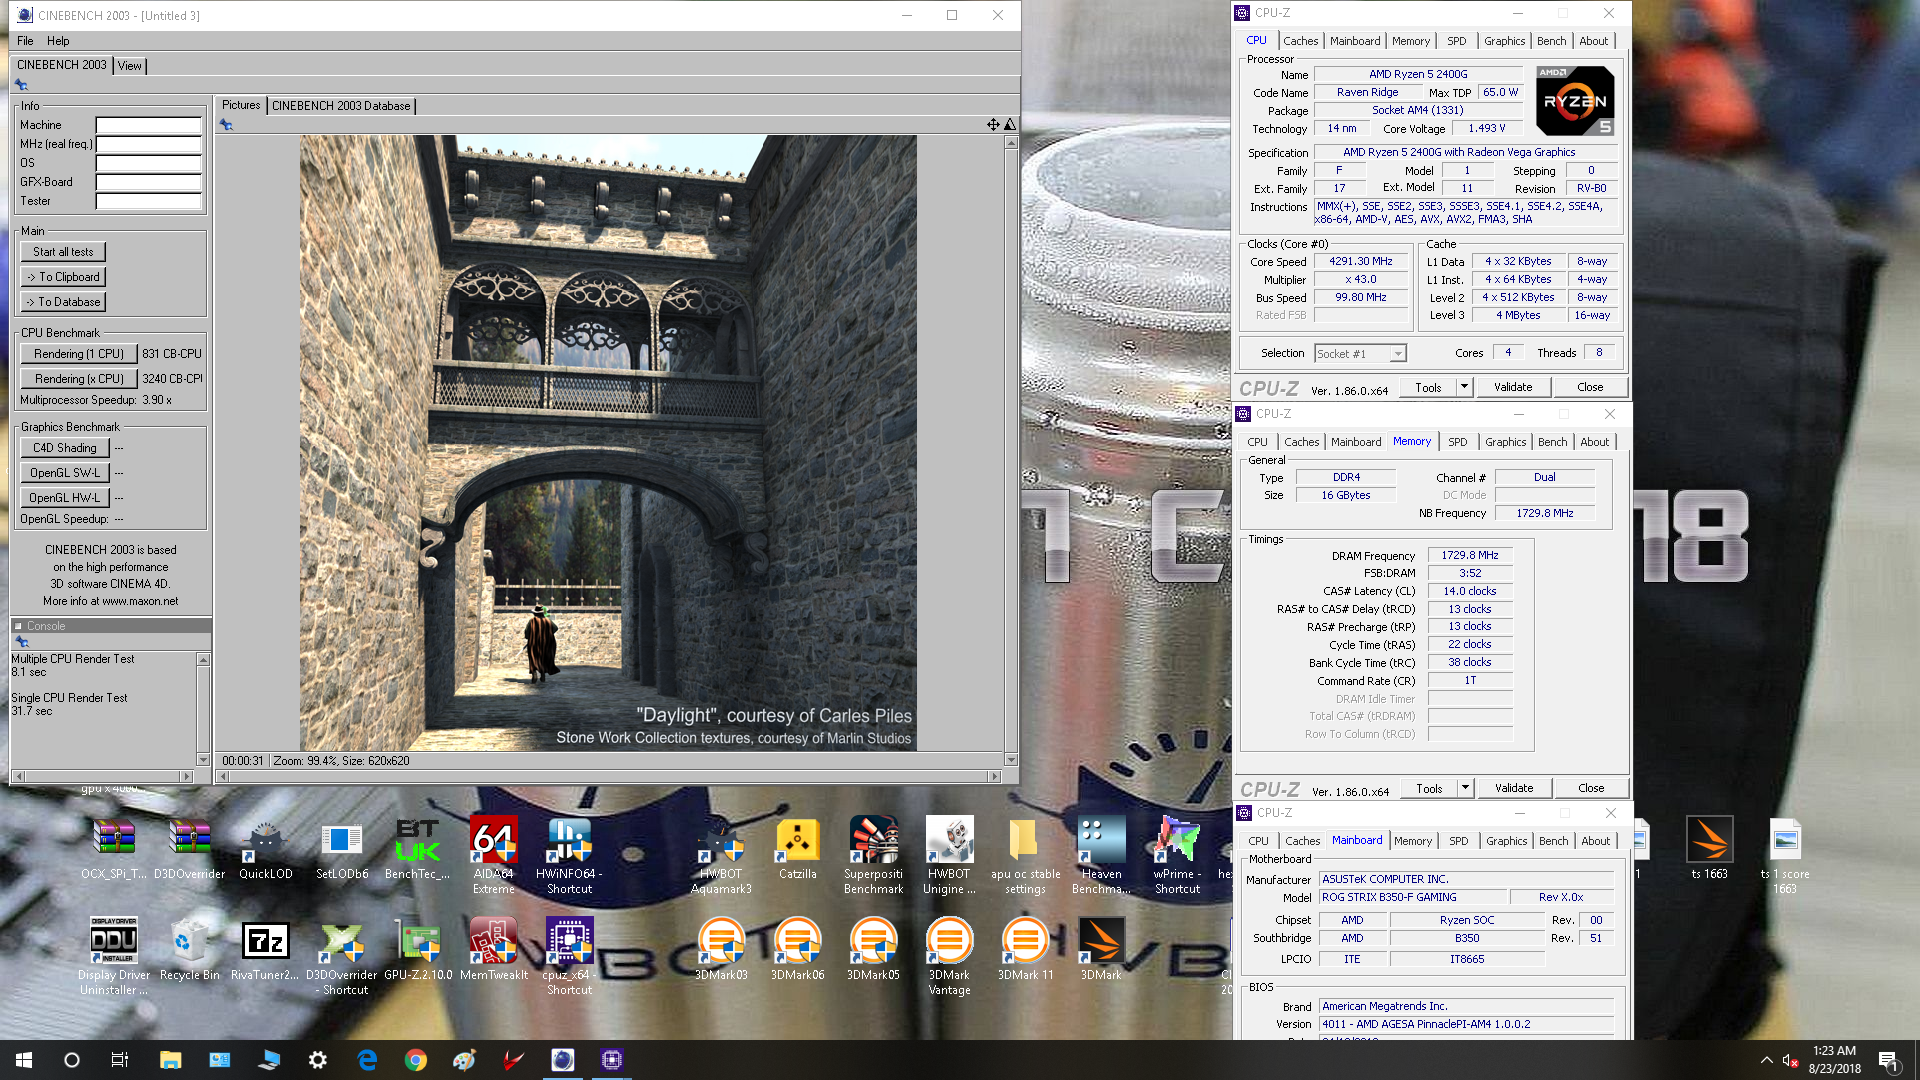This screenshot has height=1080, width=1920.
Task: Expand Tools dropdown arrow in top CPU-Z
Action: pyautogui.click(x=1464, y=387)
